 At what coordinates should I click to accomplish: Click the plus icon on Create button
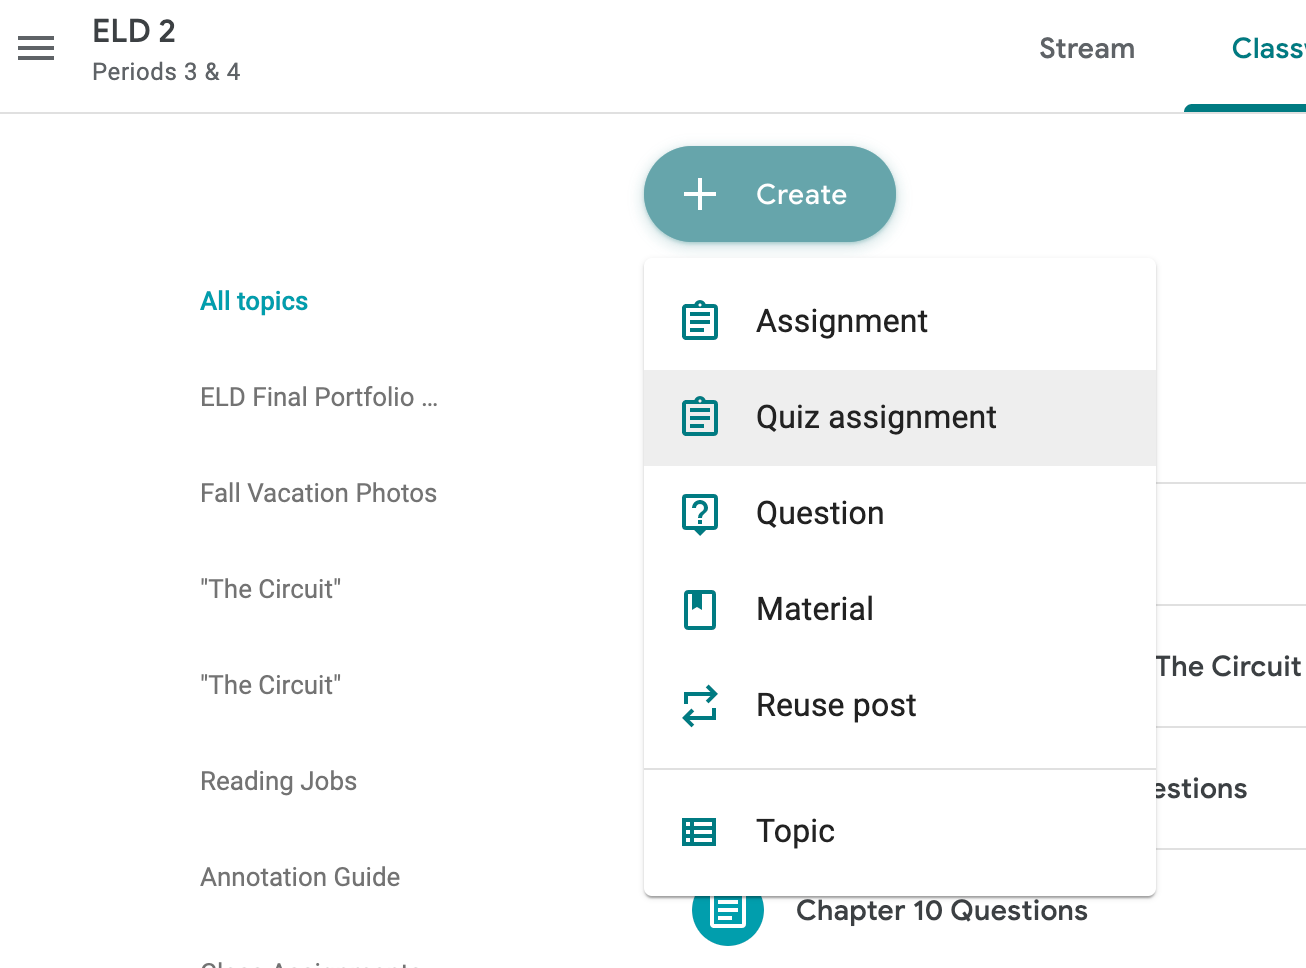[x=699, y=194]
